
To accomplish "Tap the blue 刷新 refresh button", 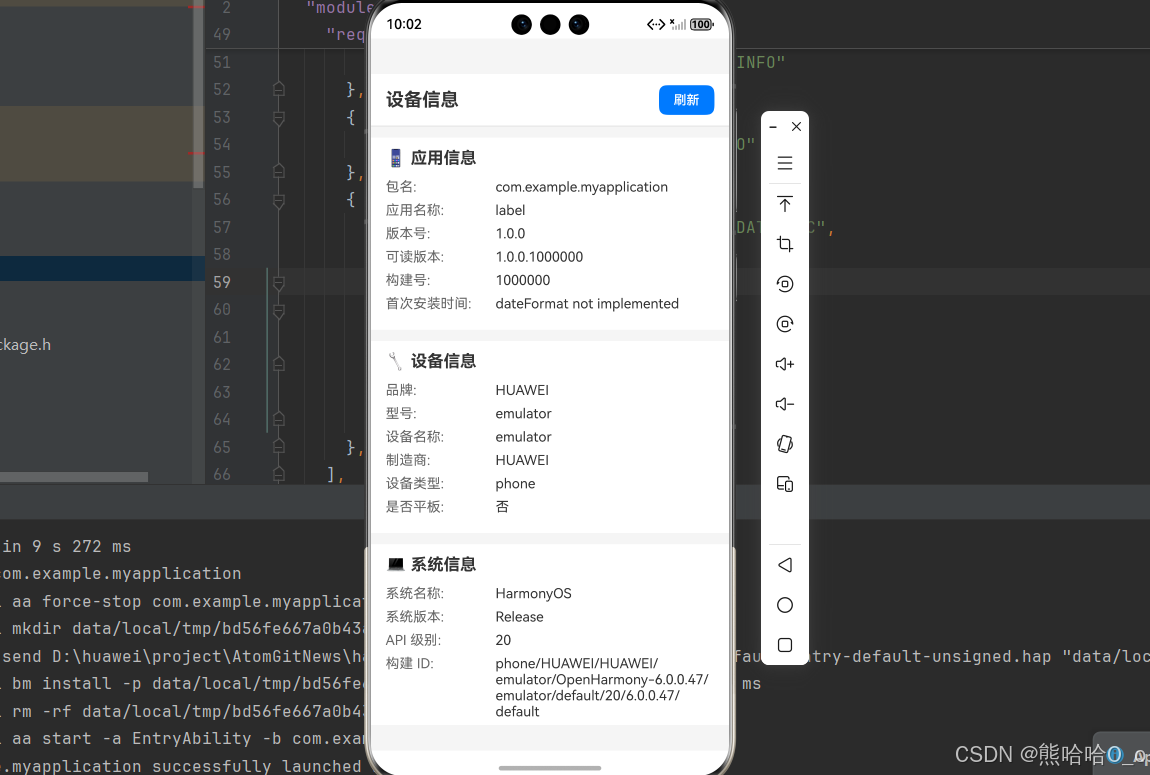I will coord(686,100).
